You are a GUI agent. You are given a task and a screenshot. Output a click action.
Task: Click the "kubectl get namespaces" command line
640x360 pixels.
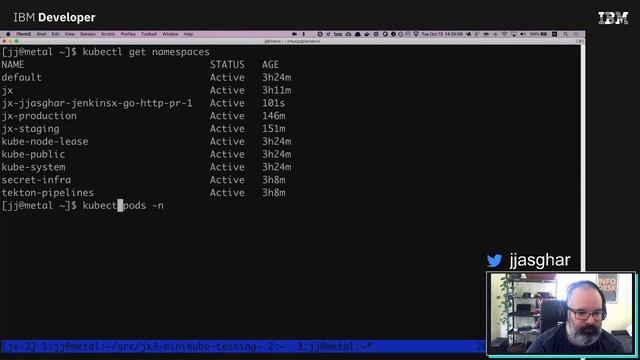point(146,52)
